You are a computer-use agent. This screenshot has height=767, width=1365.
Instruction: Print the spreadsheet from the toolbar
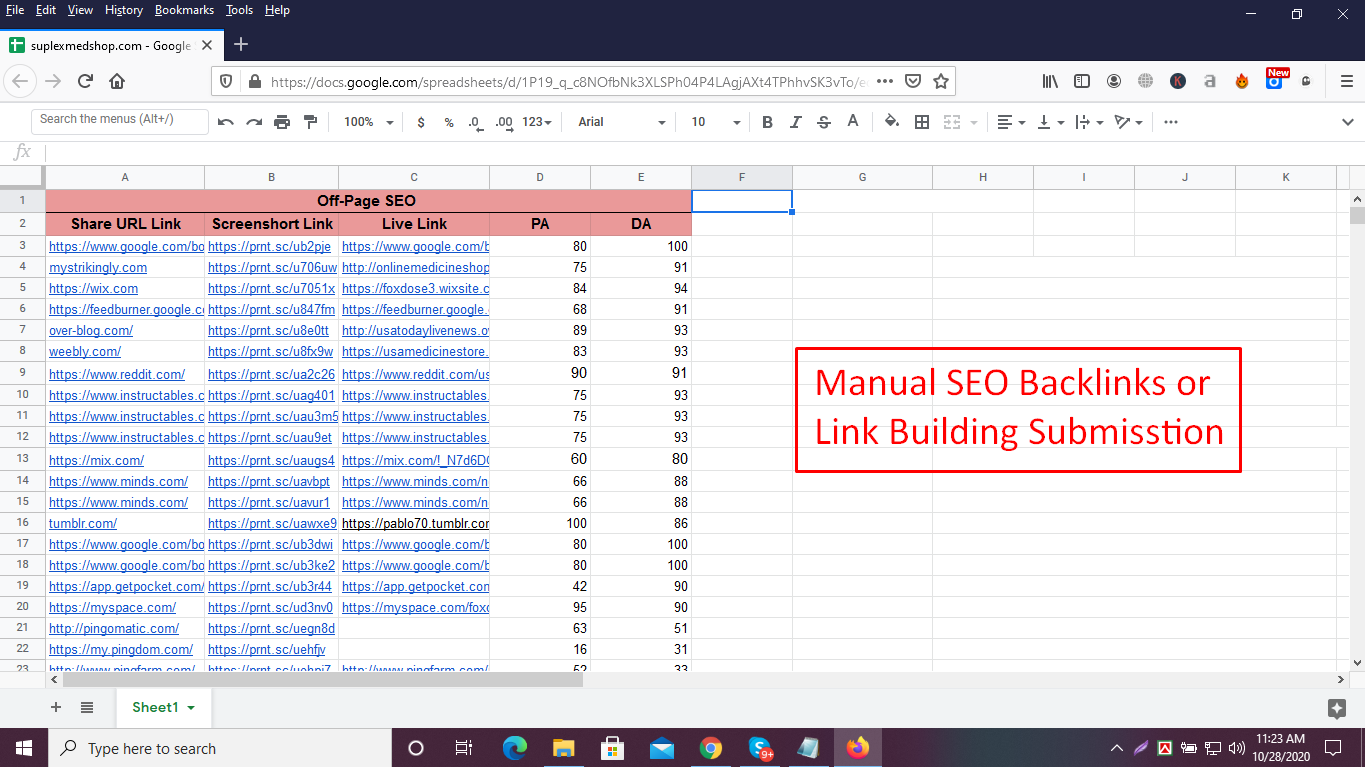tap(280, 121)
